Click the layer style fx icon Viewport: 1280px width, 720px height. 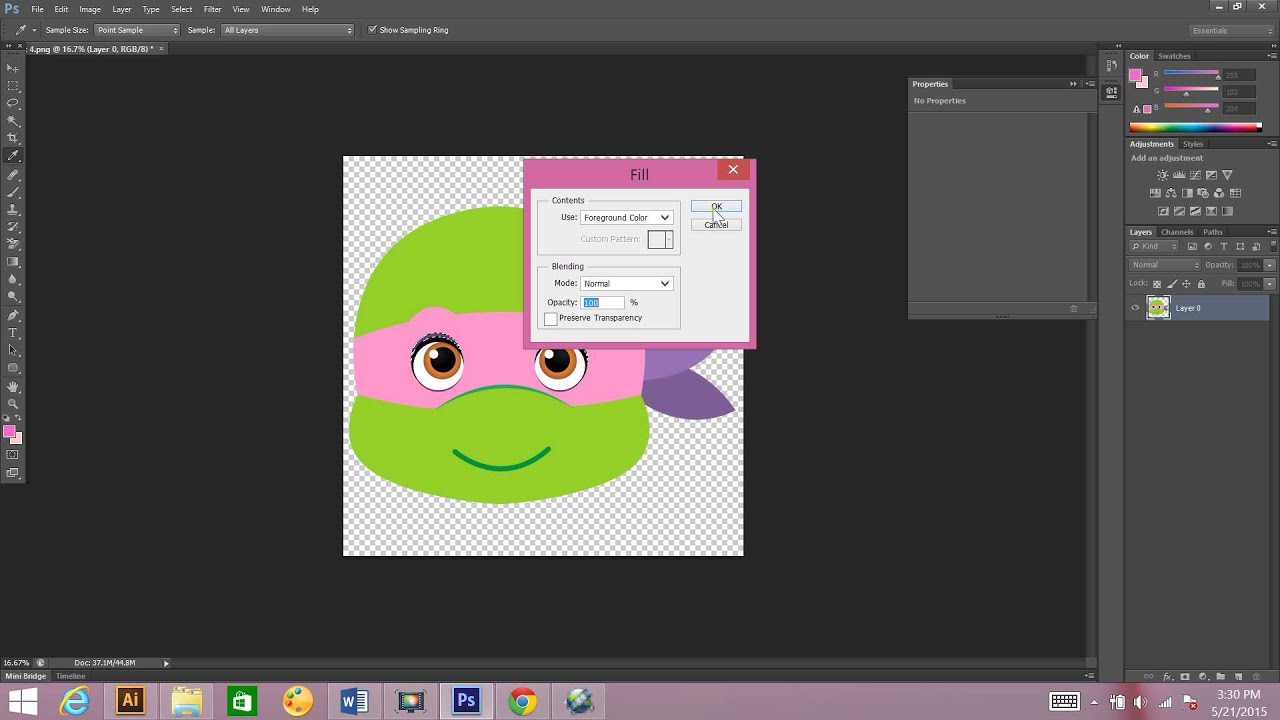point(1167,677)
